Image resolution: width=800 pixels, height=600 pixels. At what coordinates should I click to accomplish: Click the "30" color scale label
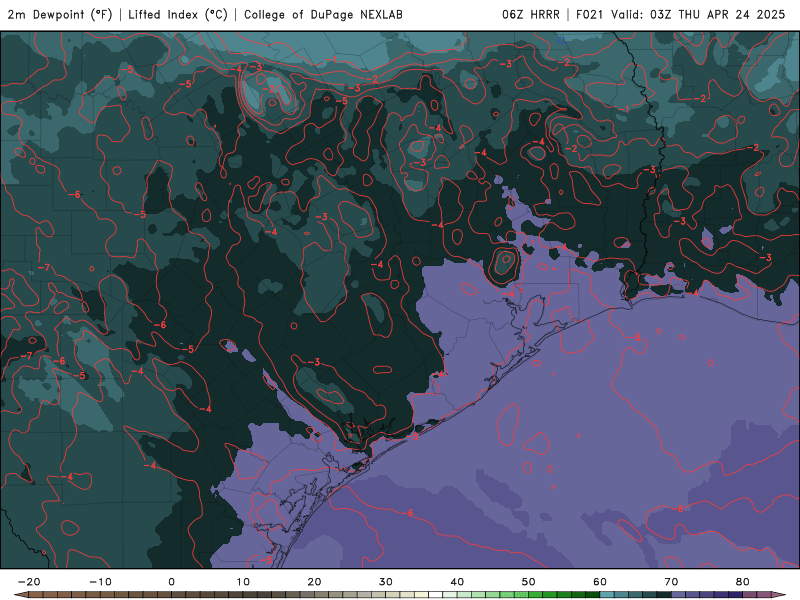386,582
